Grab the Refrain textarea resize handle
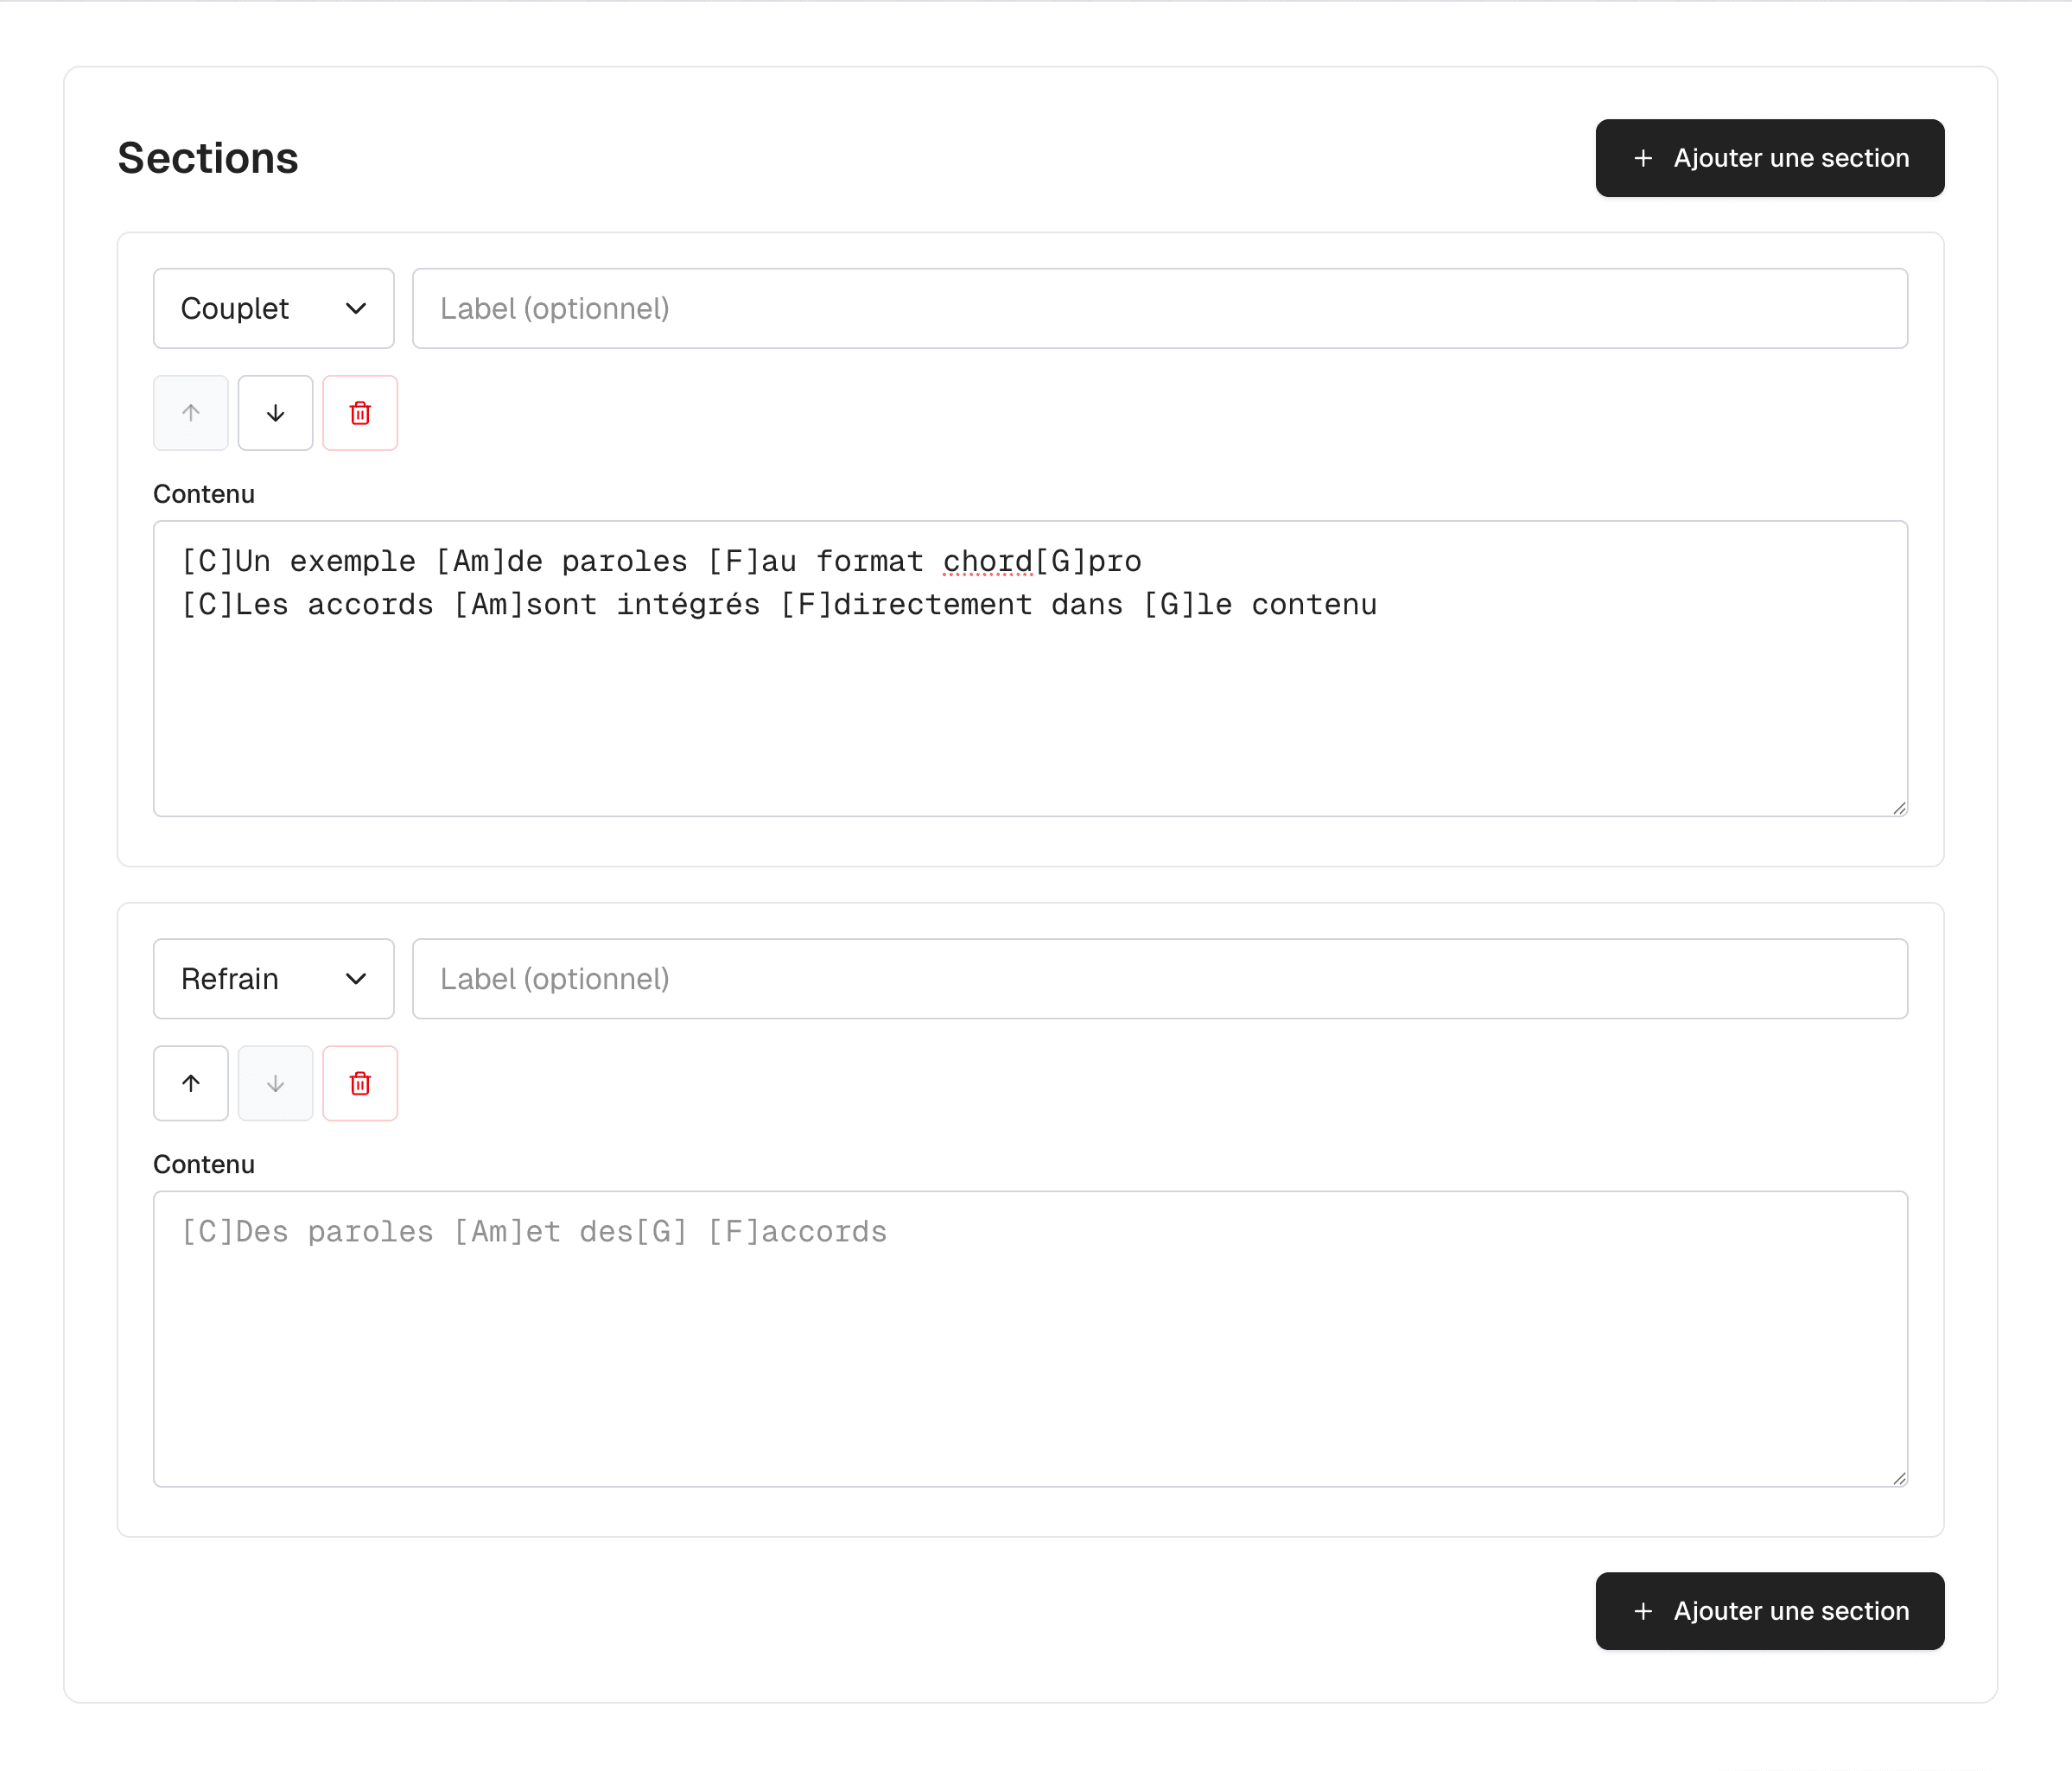 pyautogui.click(x=1899, y=1478)
